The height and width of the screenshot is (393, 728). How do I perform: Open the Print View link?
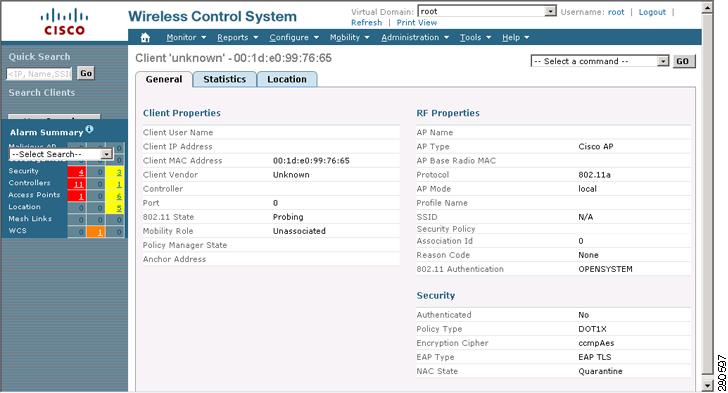(416, 23)
